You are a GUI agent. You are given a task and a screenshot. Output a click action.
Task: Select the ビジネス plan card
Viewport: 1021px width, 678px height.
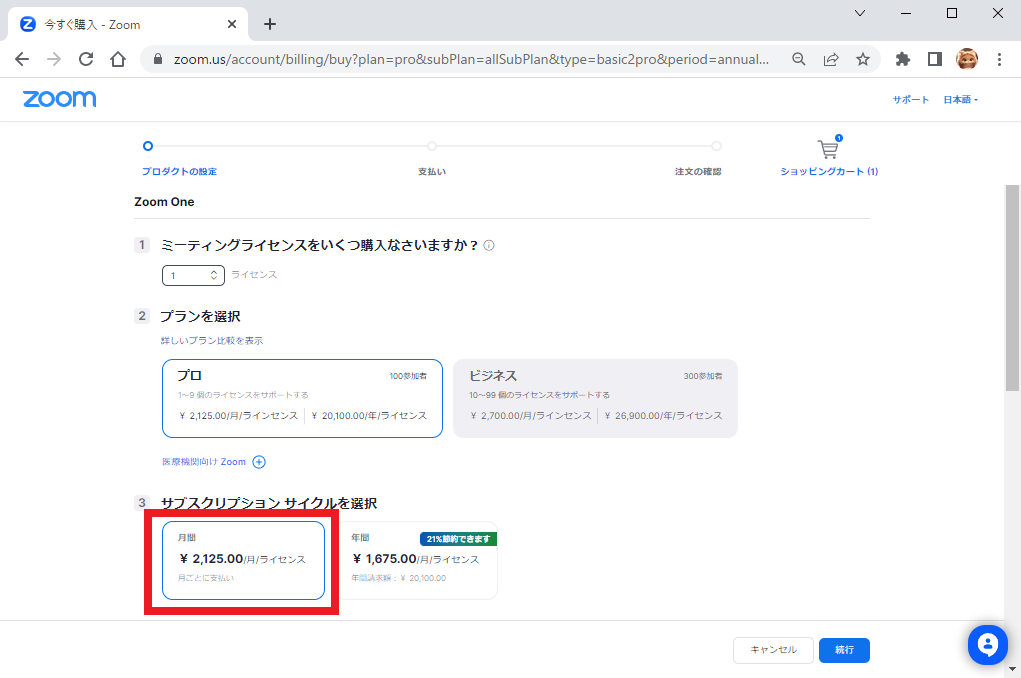click(x=595, y=399)
